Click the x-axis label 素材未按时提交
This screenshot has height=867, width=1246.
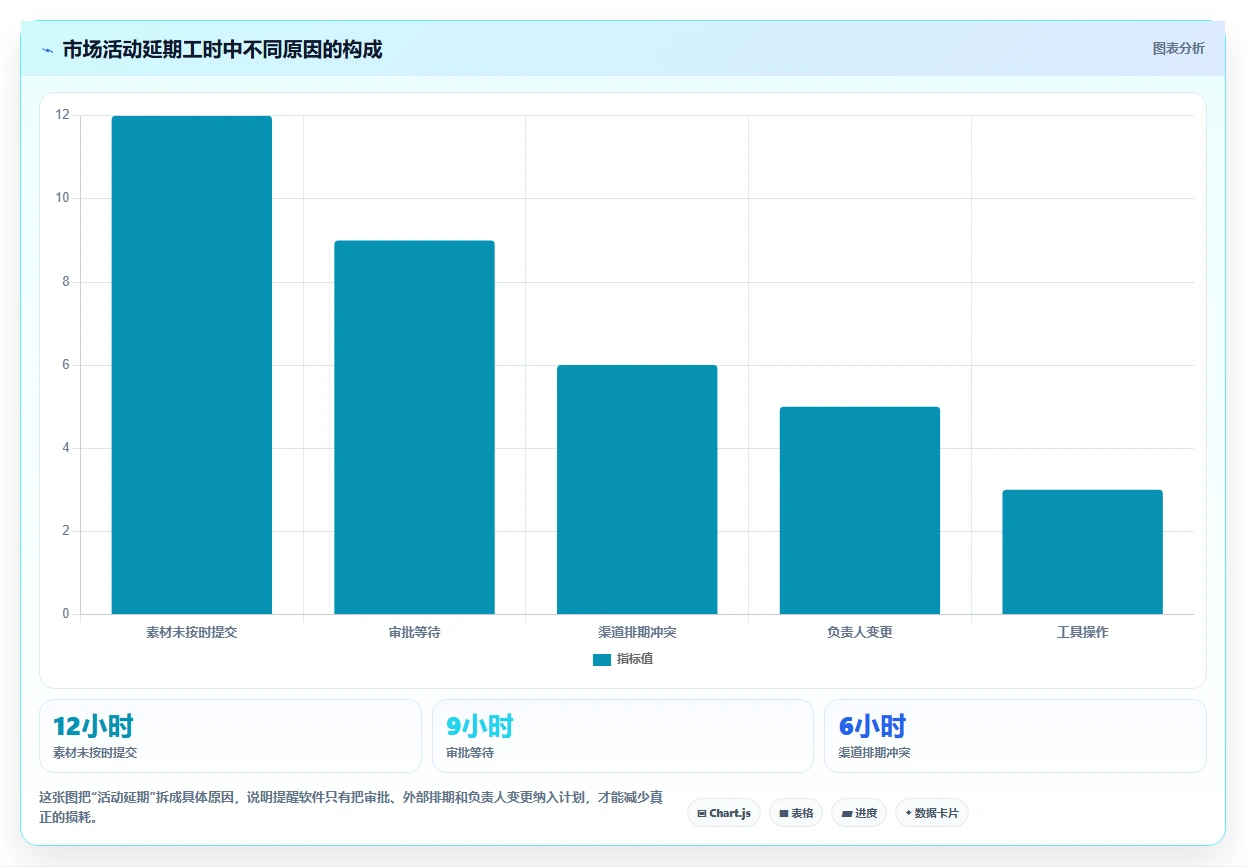191,633
